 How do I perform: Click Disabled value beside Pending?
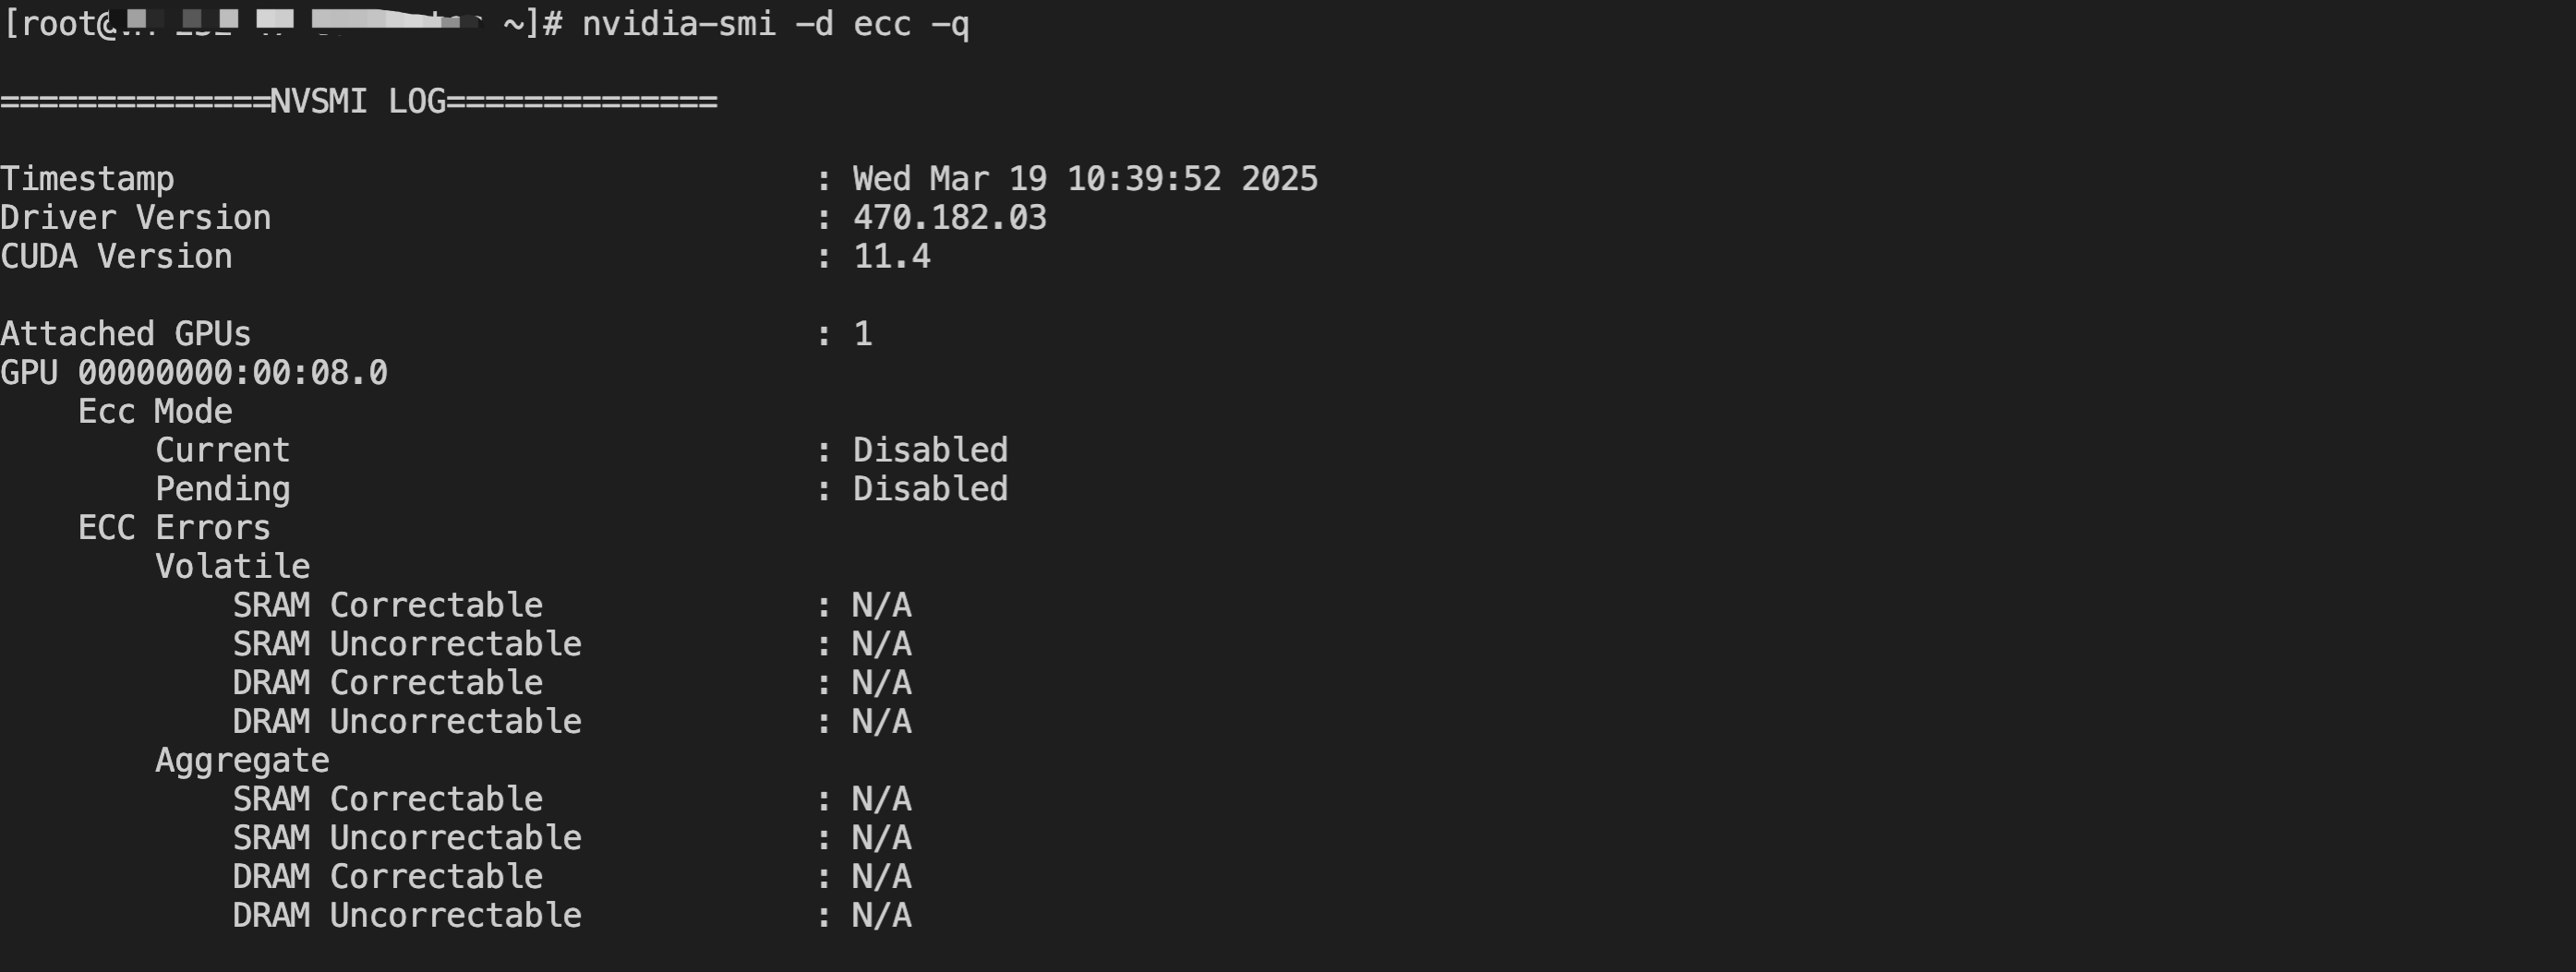point(929,489)
